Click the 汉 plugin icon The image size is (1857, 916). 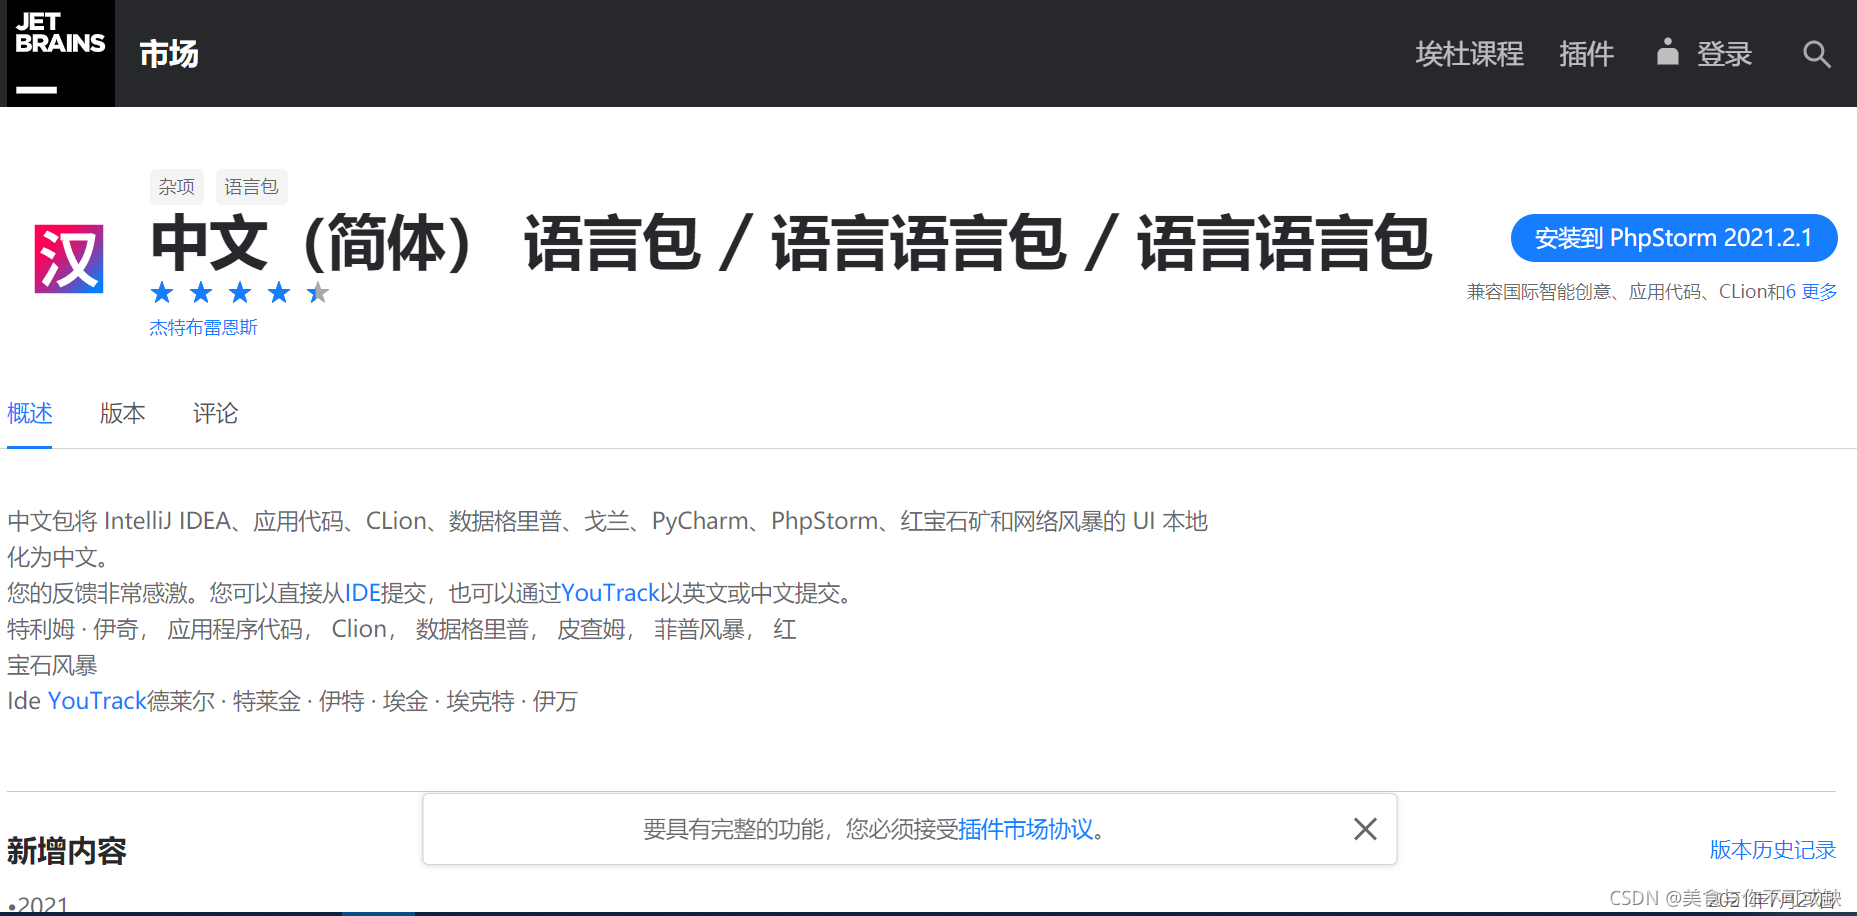pyautogui.click(x=69, y=258)
